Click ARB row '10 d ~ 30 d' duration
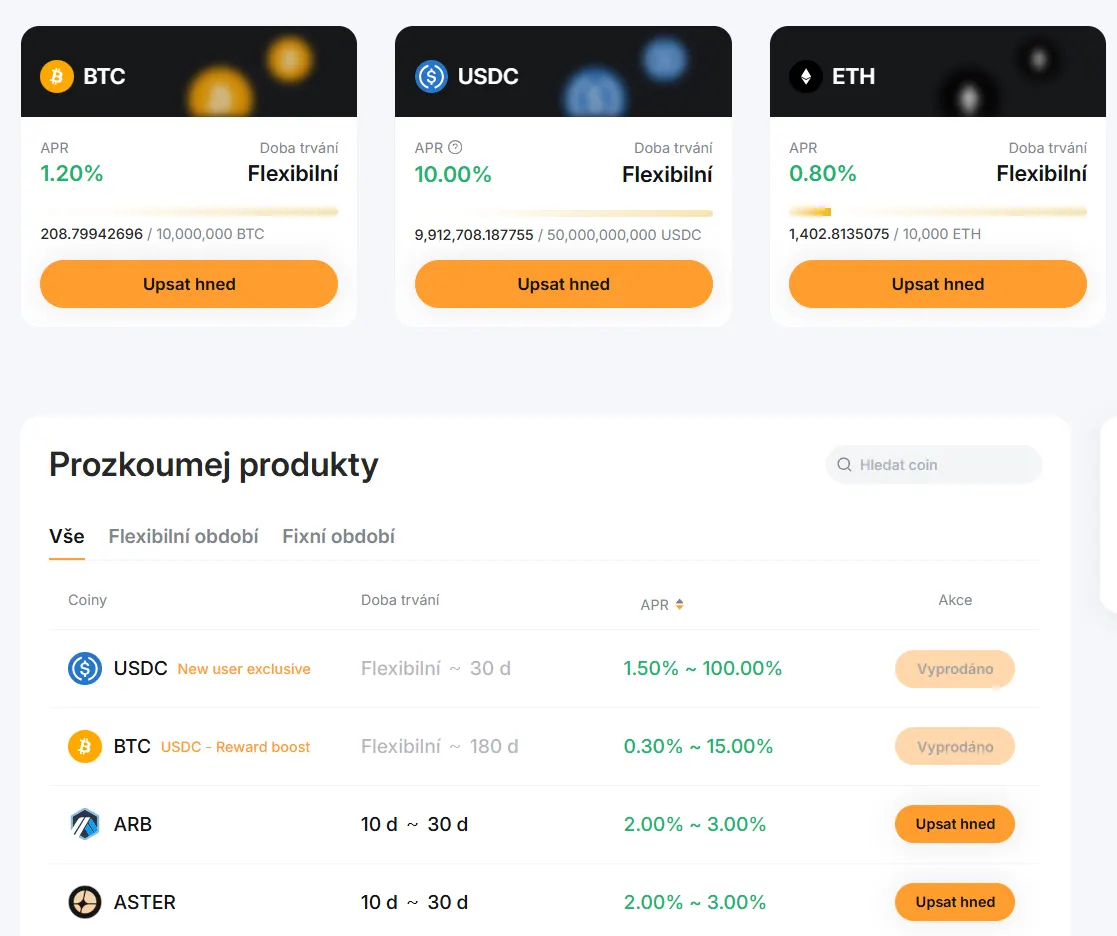Viewport: 1117px width, 936px height. point(415,824)
